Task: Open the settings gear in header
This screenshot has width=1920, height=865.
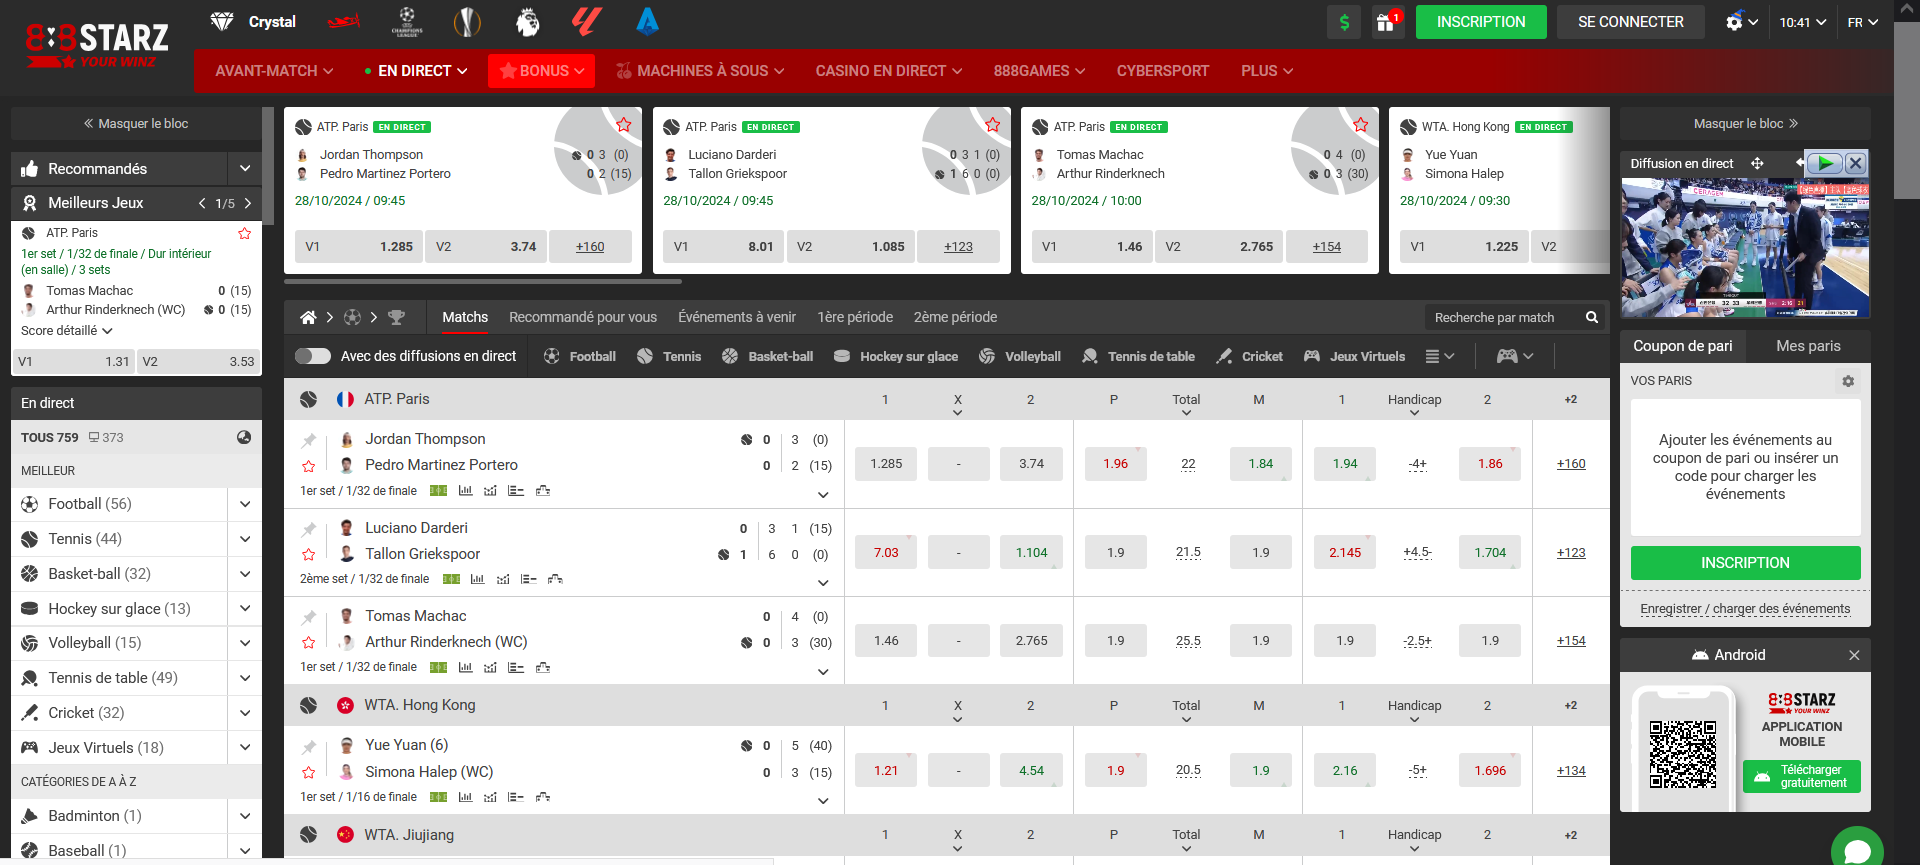Action: (x=1734, y=22)
